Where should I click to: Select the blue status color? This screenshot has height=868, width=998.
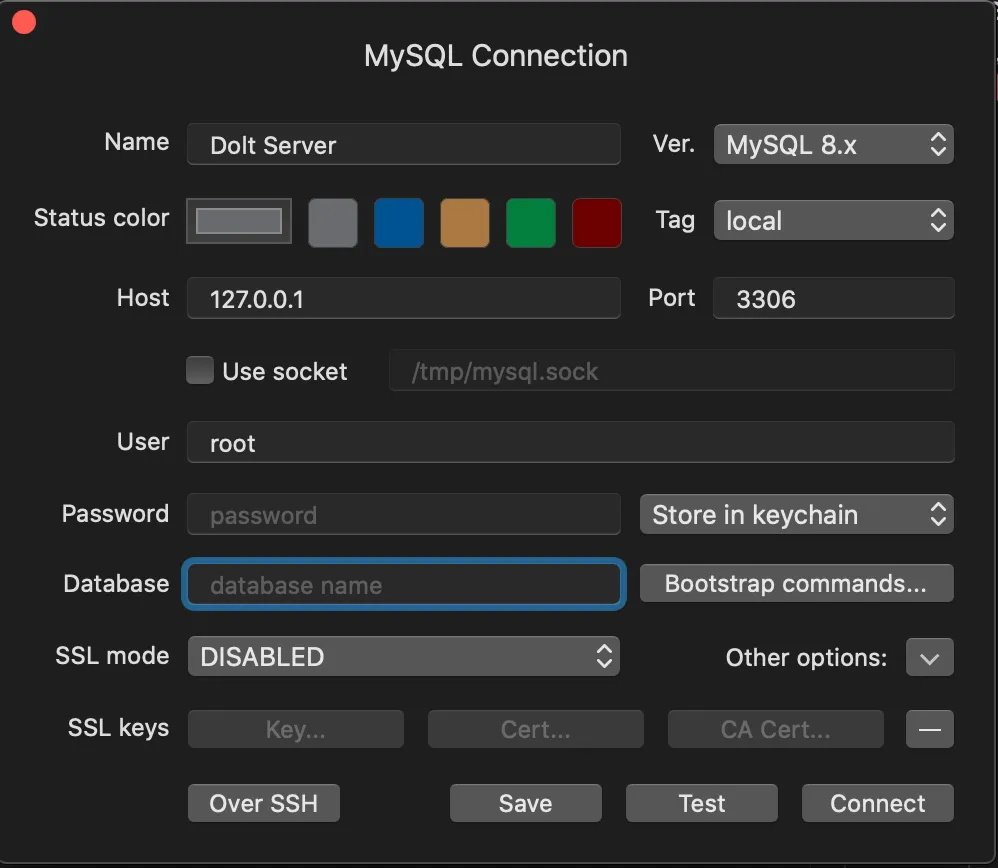(x=399, y=222)
